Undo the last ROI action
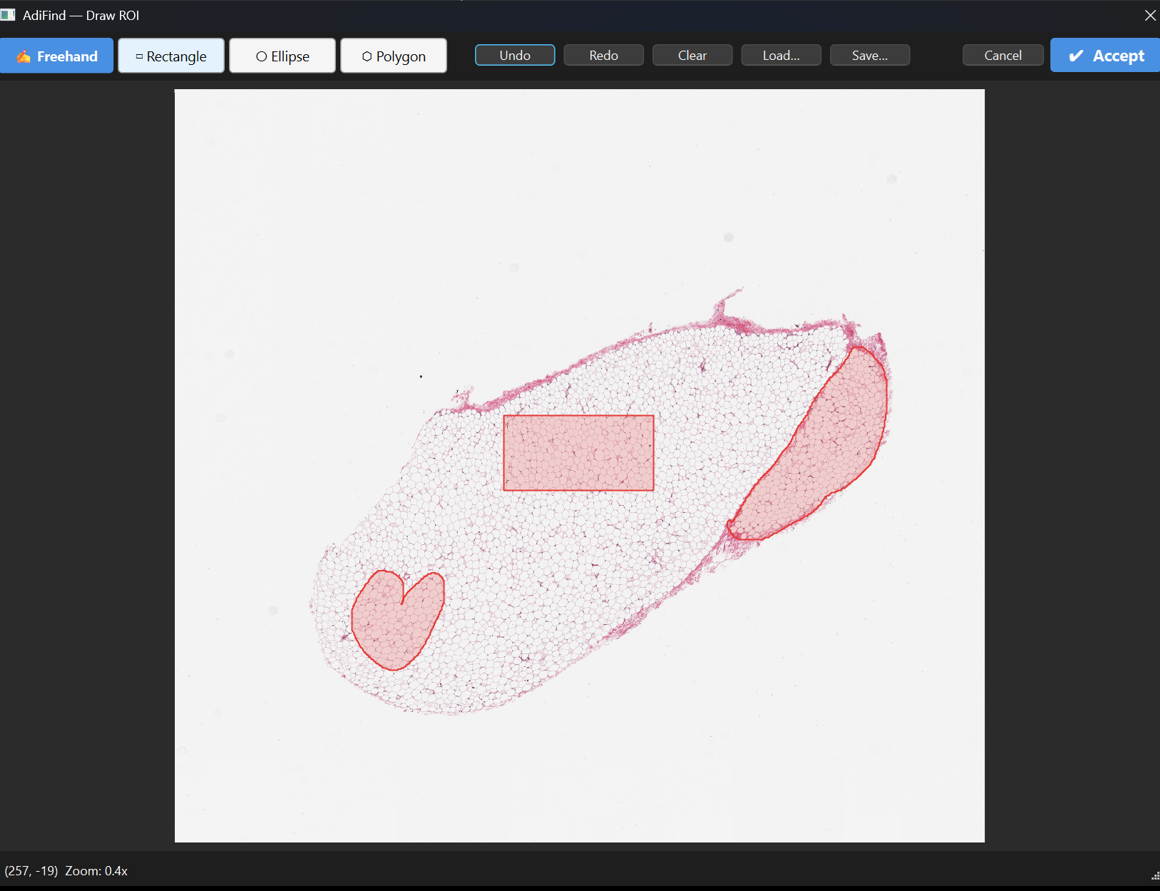Image resolution: width=1160 pixels, height=891 pixels. 515,56
